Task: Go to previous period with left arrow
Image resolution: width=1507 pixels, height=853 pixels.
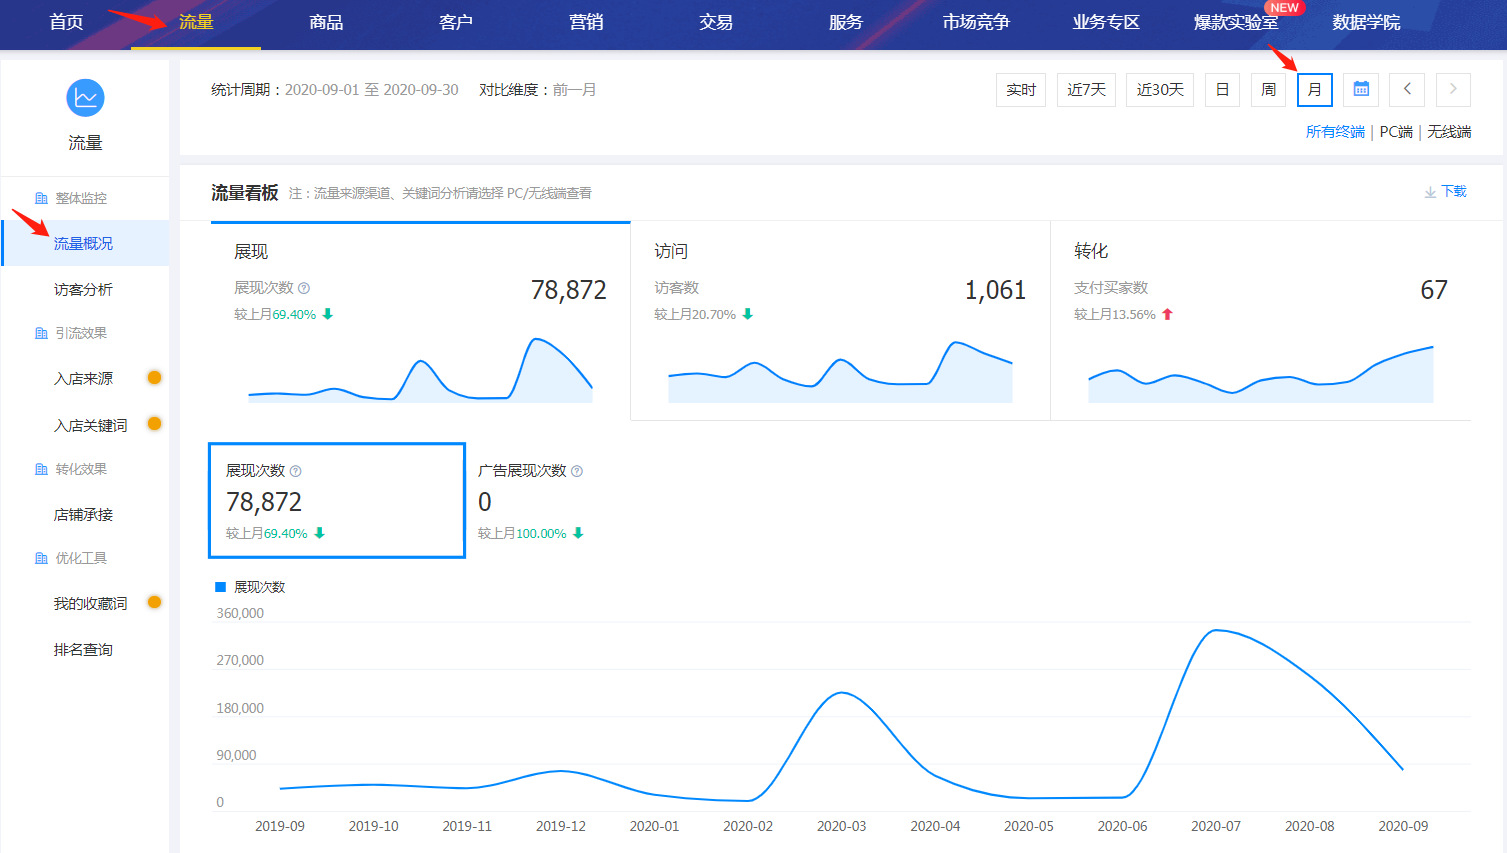Action: point(1407,90)
